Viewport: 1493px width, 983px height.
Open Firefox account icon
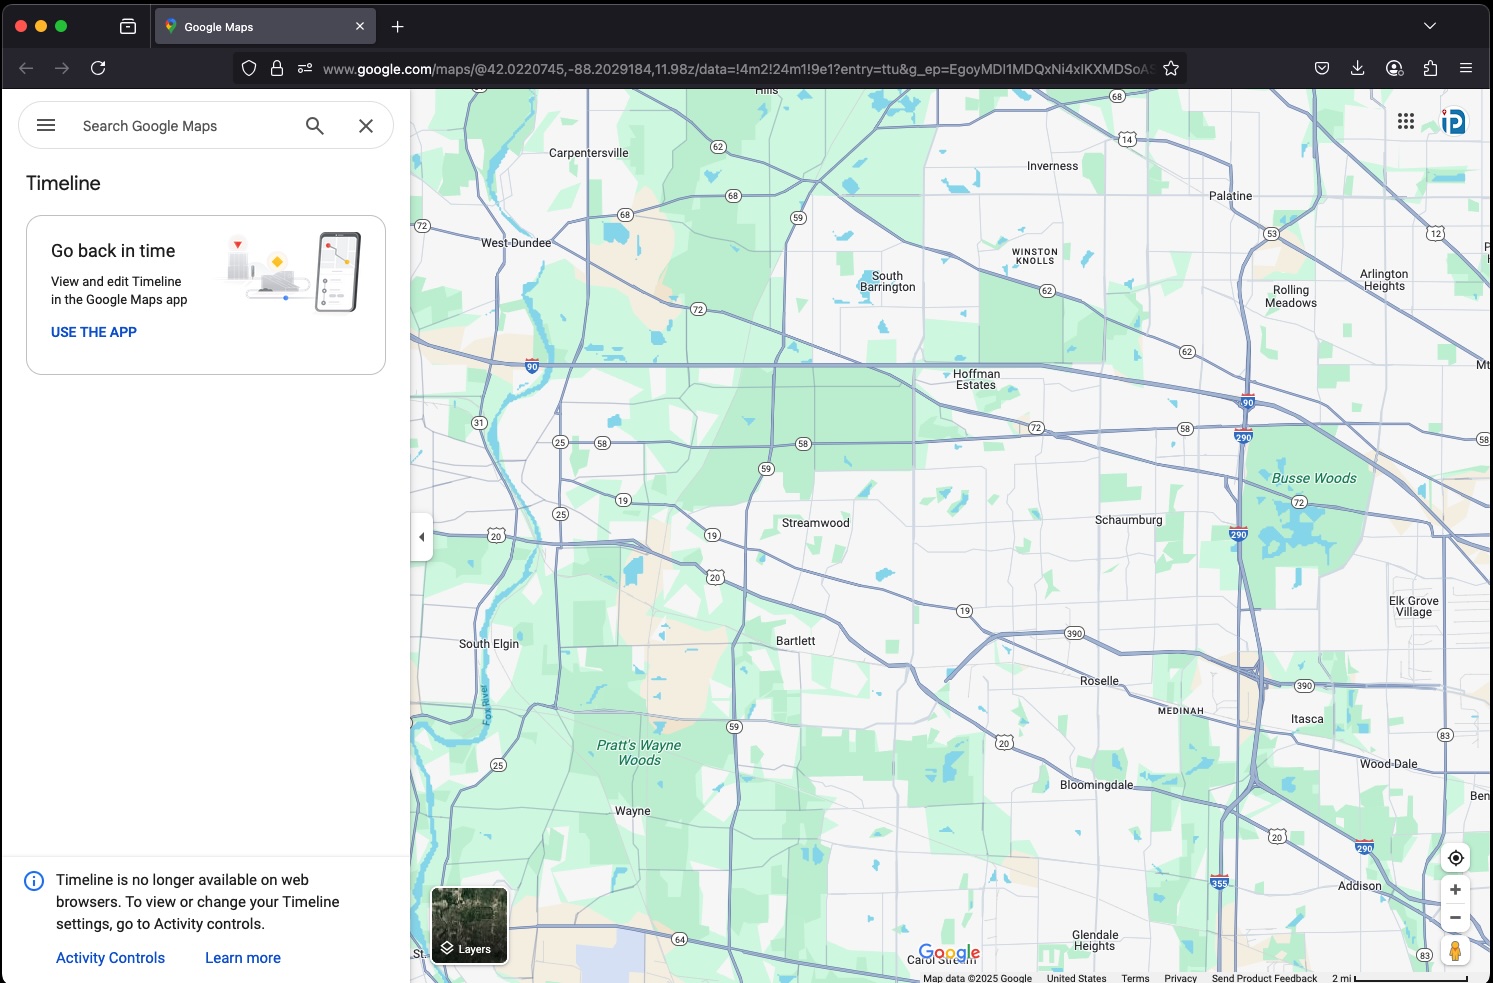point(1394,68)
